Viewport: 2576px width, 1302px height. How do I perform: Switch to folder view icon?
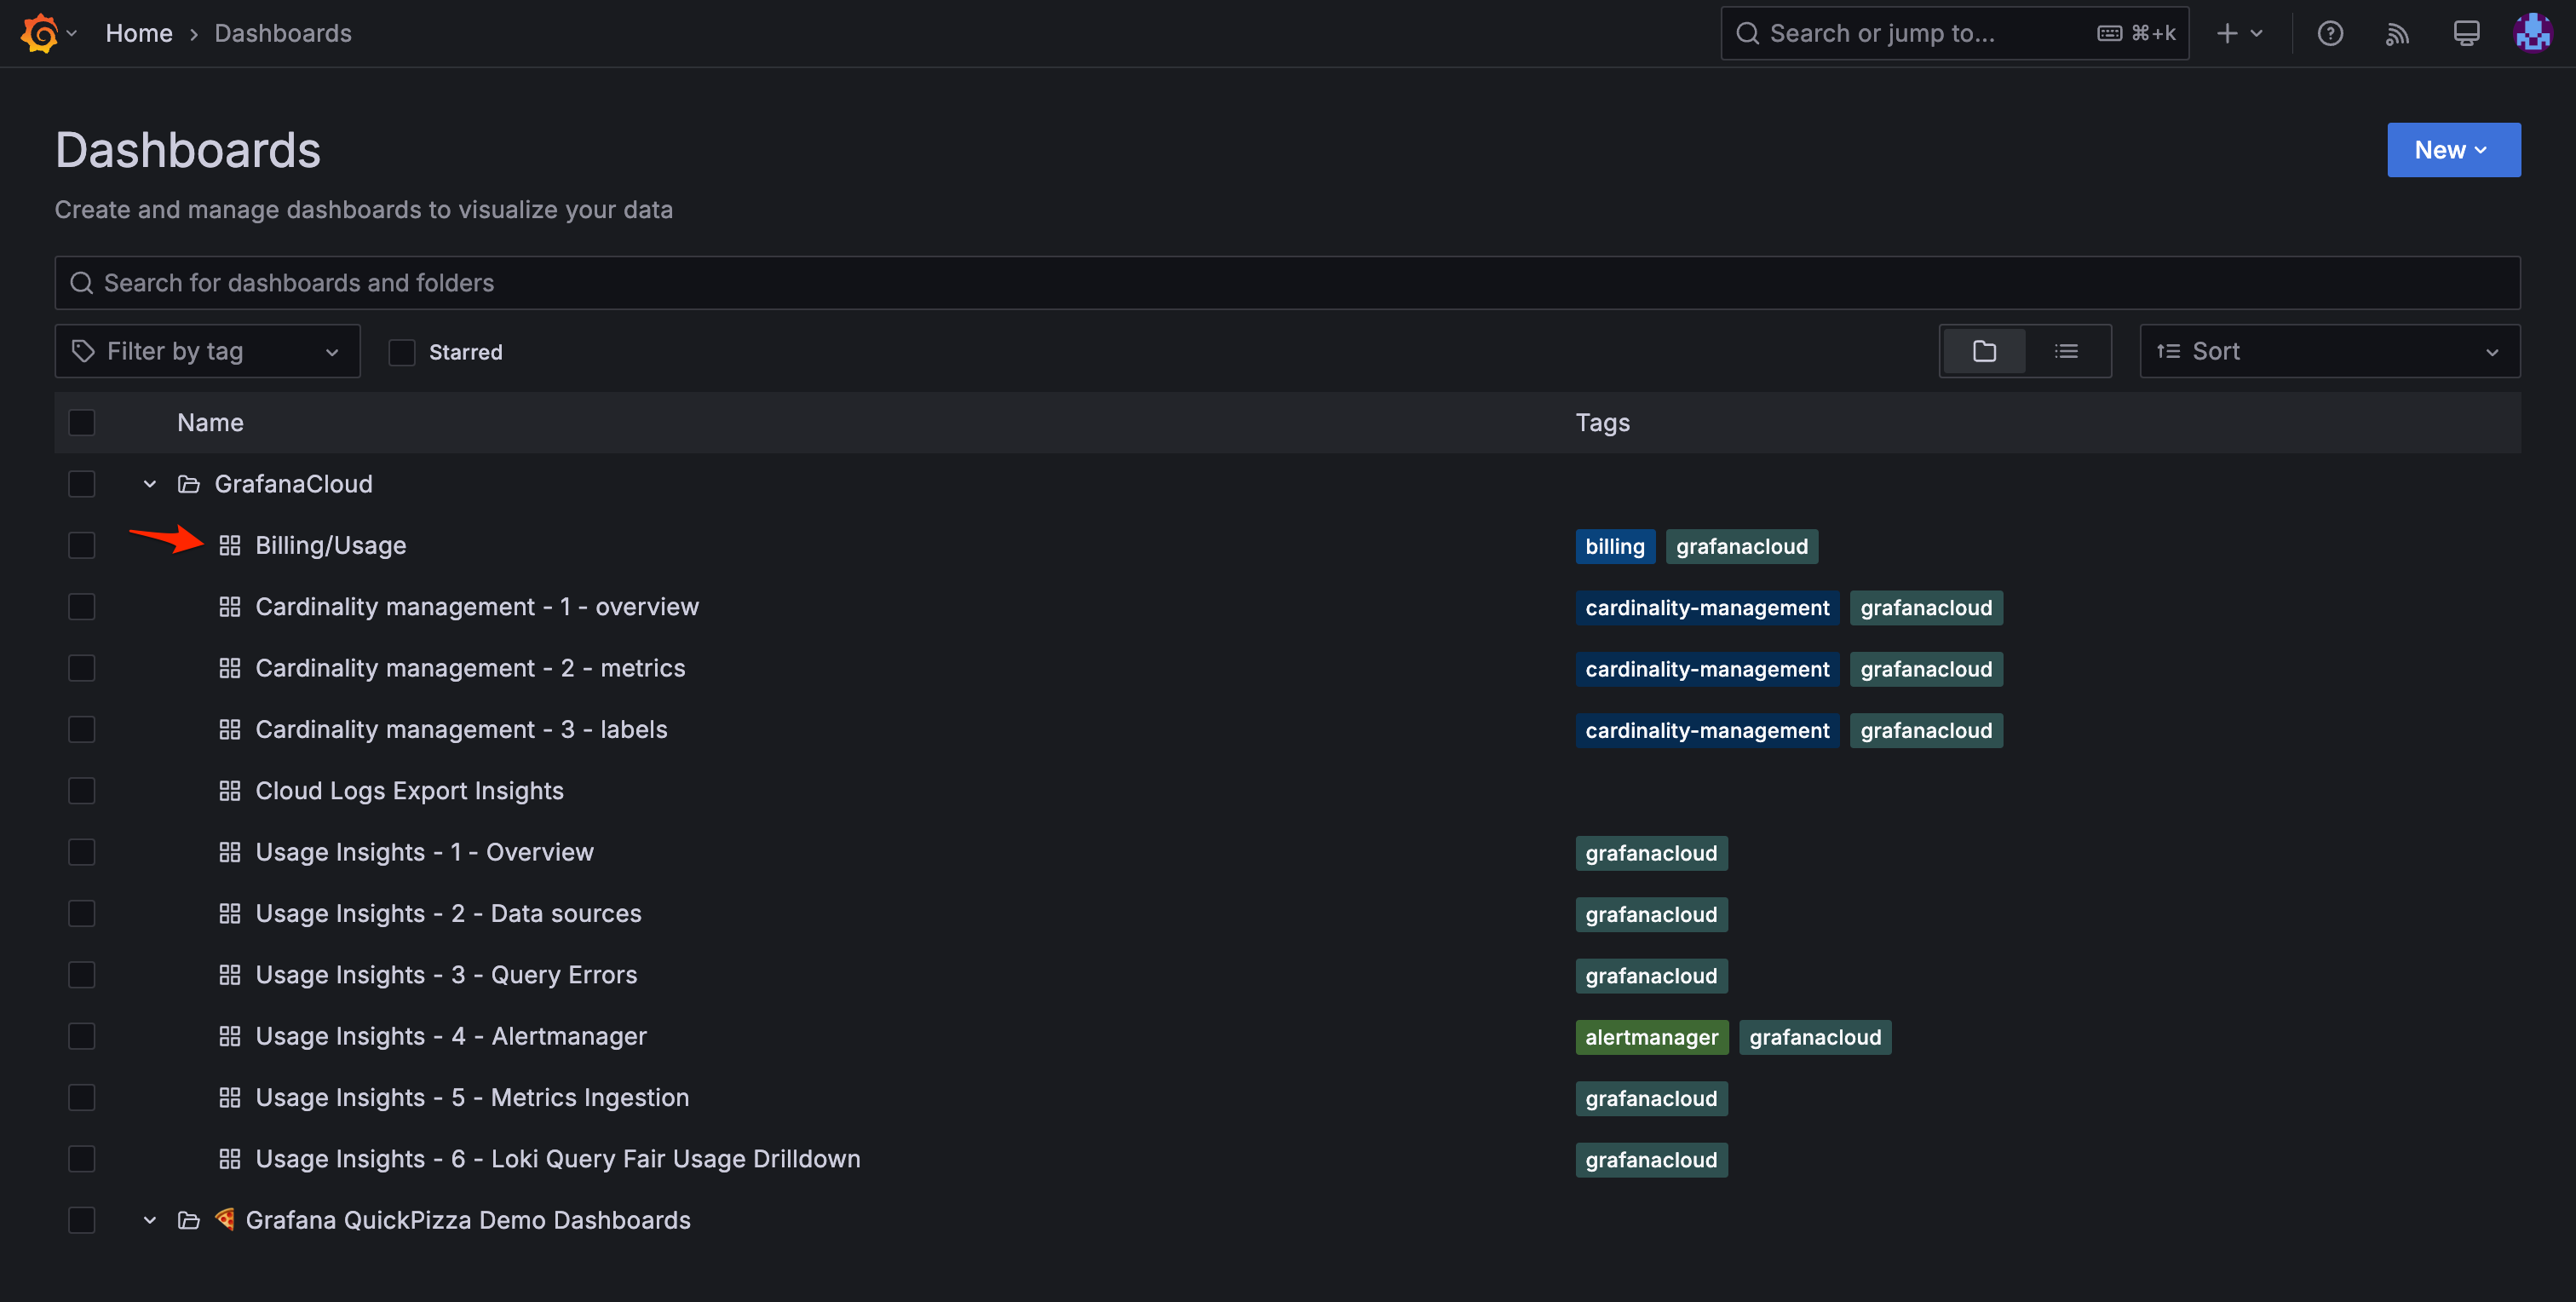[x=1984, y=351]
